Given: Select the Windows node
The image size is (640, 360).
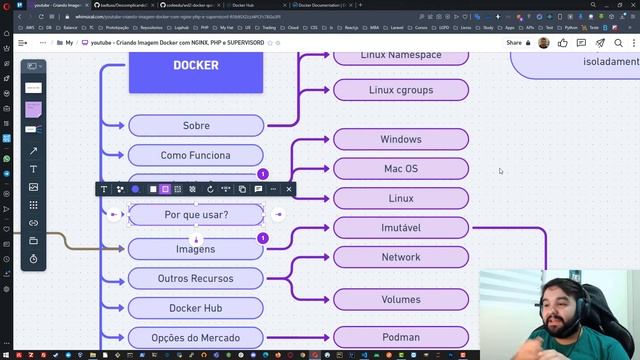Looking at the screenshot, I should (401, 140).
